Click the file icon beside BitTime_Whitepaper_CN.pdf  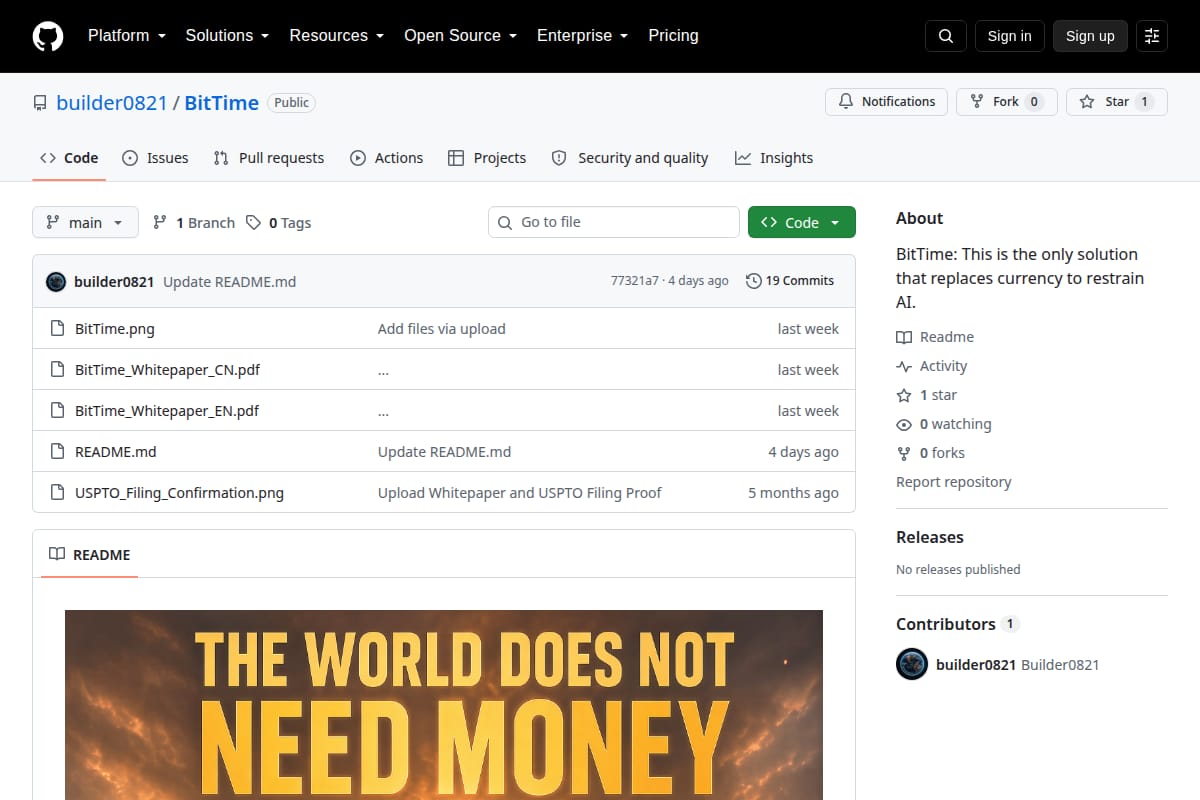coord(57,370)
